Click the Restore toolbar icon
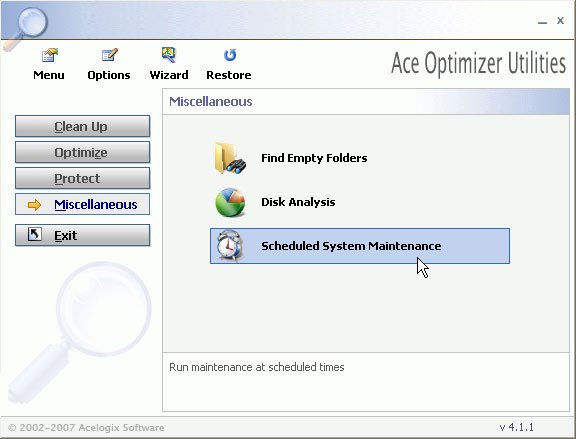Viewport: 576px width, 439px height. (230, 55)
